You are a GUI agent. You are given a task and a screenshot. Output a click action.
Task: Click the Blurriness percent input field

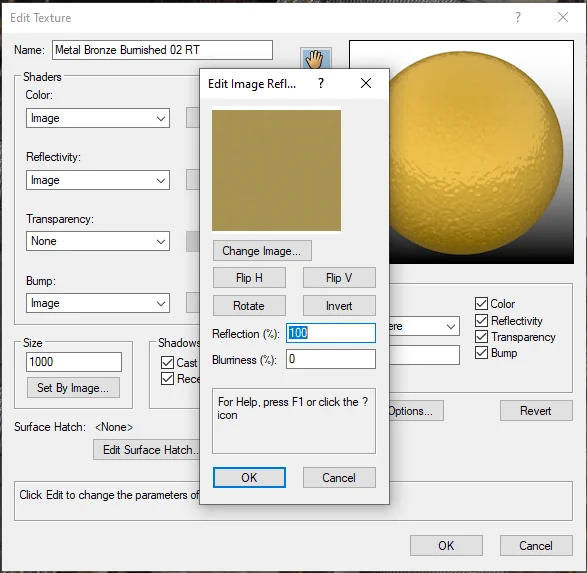click(331, 359)
